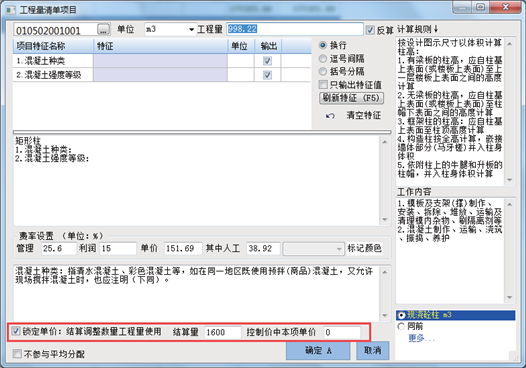Image resolution: width=526 pixels, height=368 pixels.
Task: Enable the 不参与平均分配 checkbox
Action: pos(17,354)
